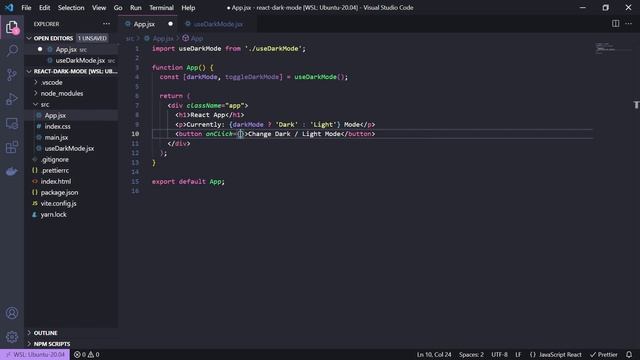The width and height of the screenshot is (640, 360).
Task: Open Explorer Views and More Actions ellipsis
Action: click(107, 24)
